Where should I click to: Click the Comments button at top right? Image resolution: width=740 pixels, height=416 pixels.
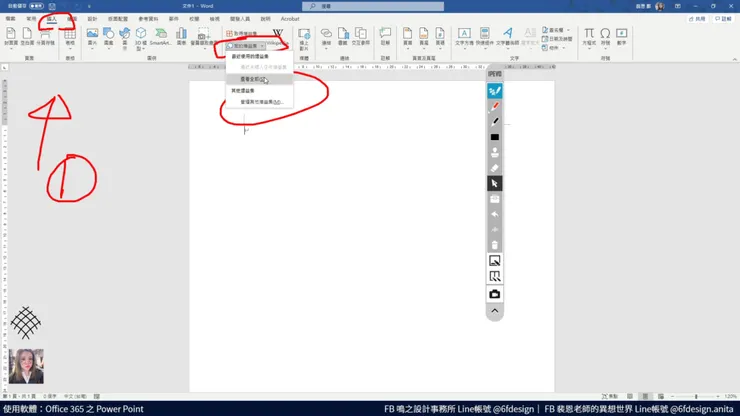723,19
